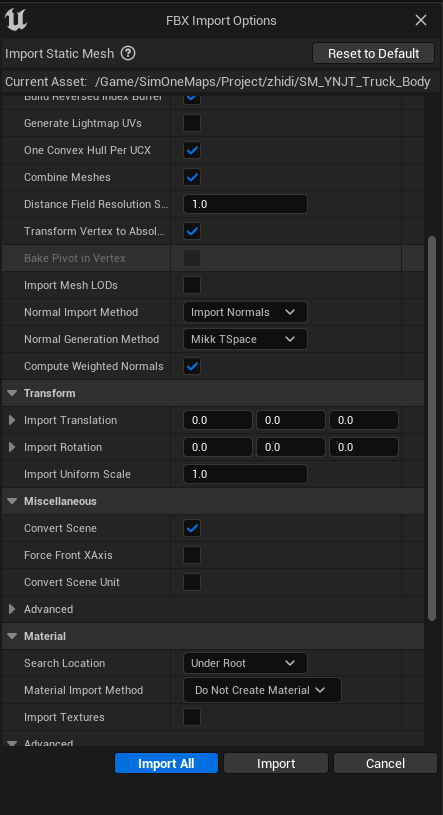Open the Normal Import Method dropdown
Screen dimensions: 443x815
pyautogui.click(x=245, y=312)
